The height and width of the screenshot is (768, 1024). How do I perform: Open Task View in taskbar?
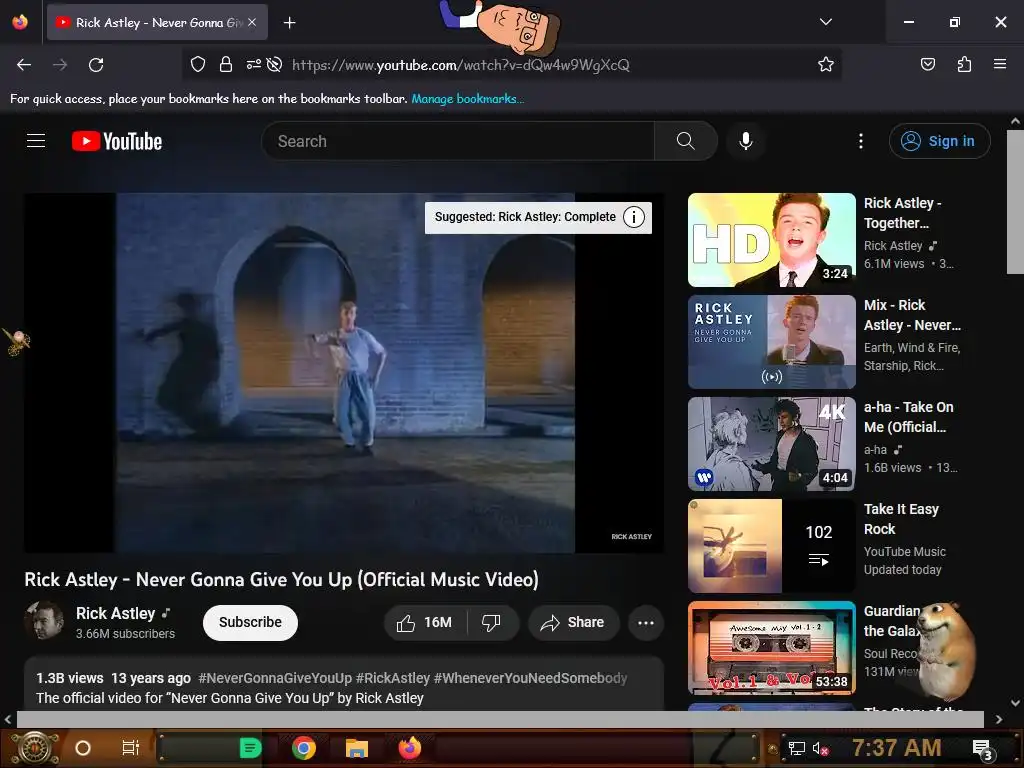[x=131, y=748]
